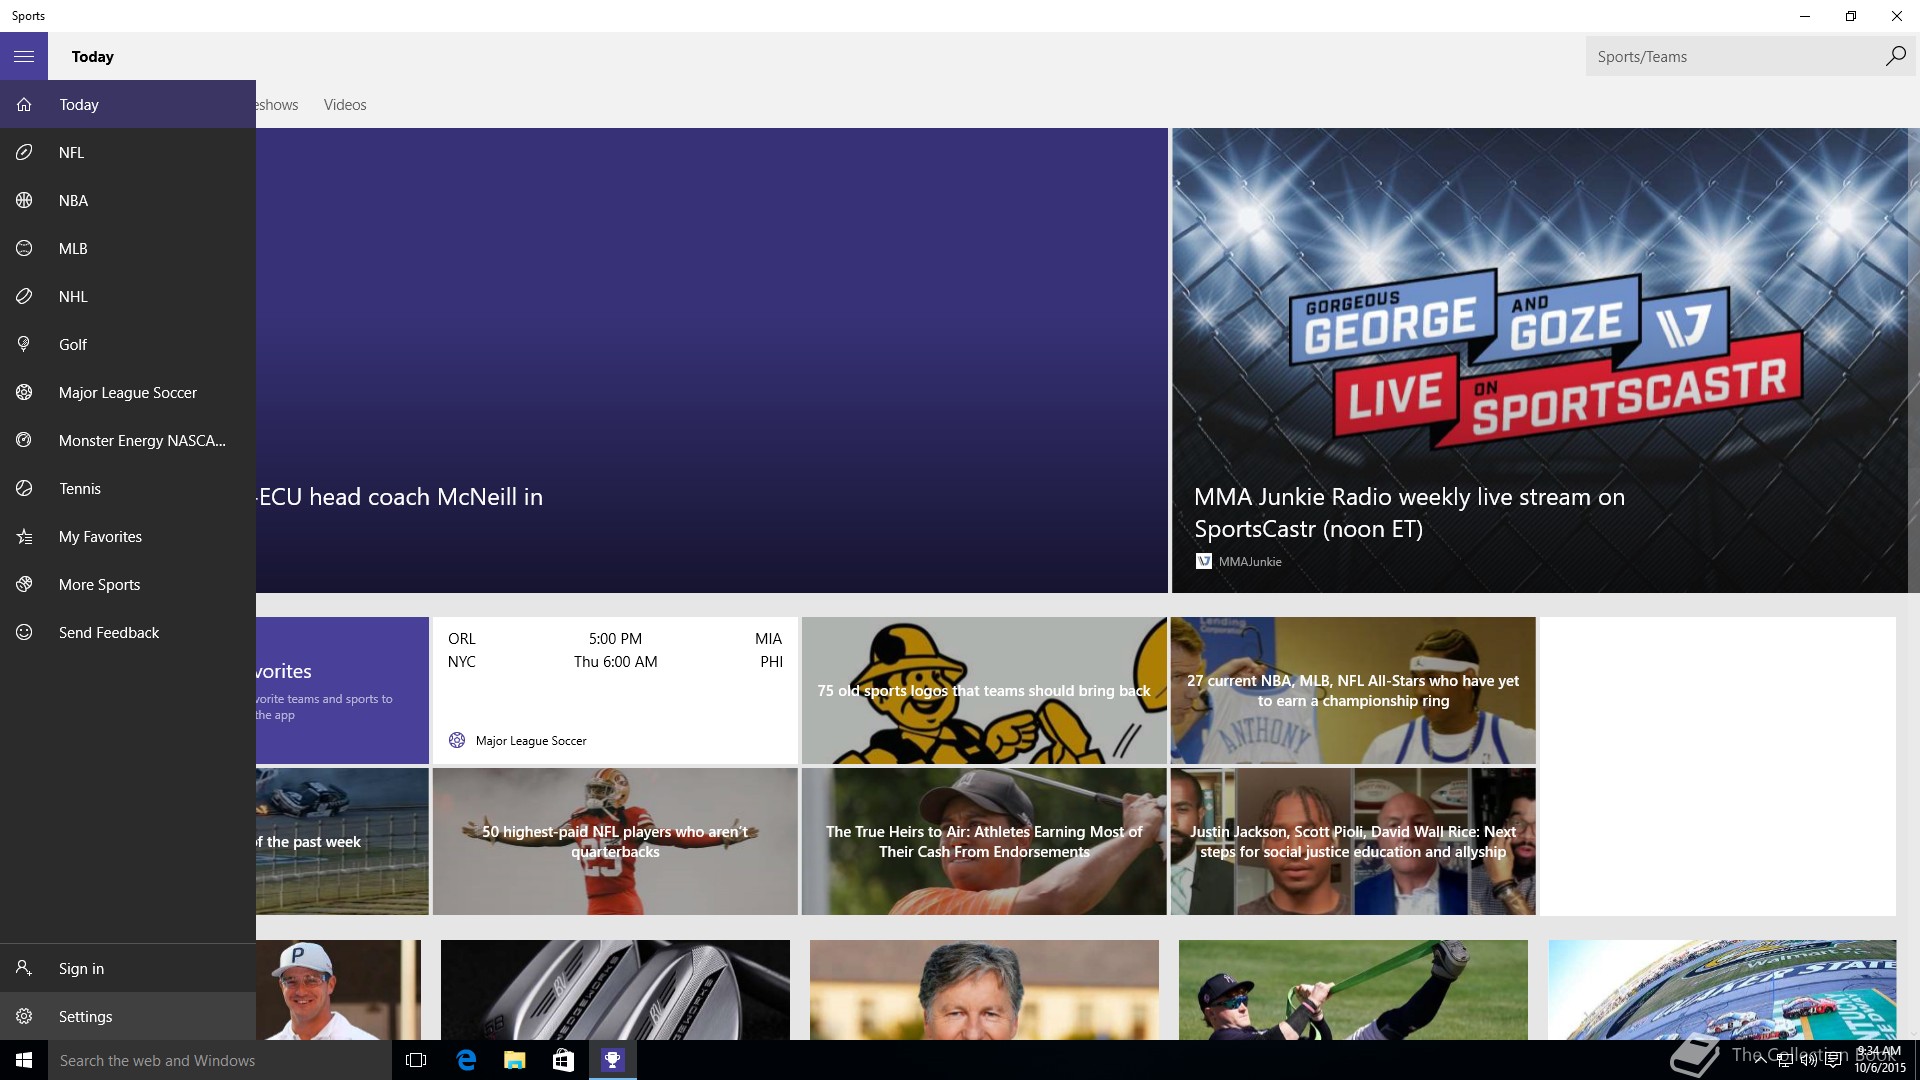Screen dimensions: 1920x1080
Task: Open 75 old sports logos article
Action: click(984, 690)
